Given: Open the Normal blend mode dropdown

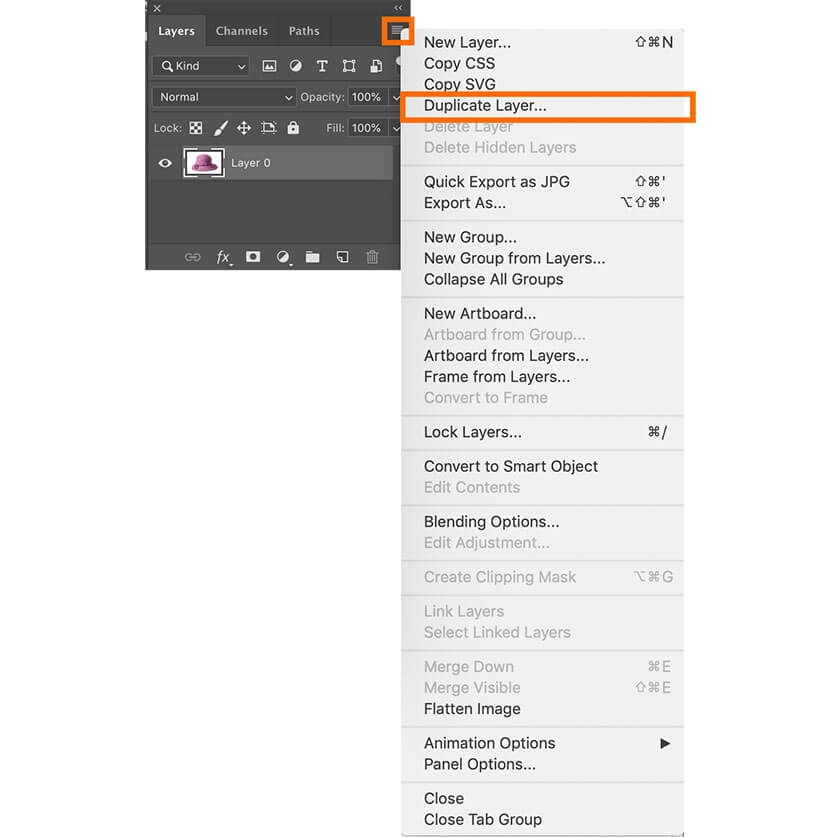Looking at the screenshot, I should pyautogui.click(x=224, y=97).
